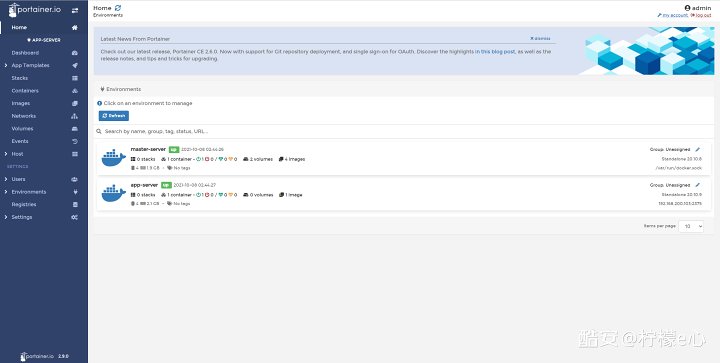Click the Containers cubes icon
720x363 pixels.
coord(74,91)
